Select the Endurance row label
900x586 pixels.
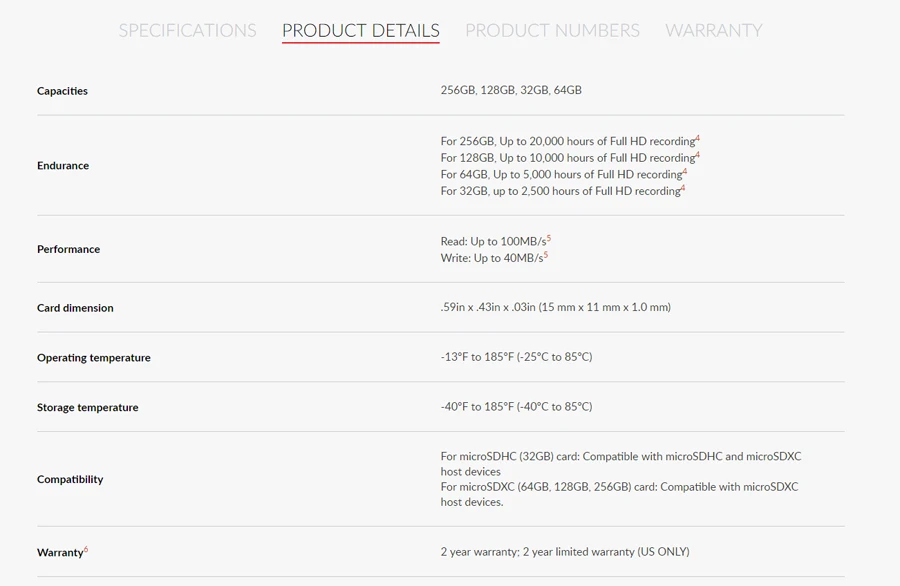tap(63, 165)
